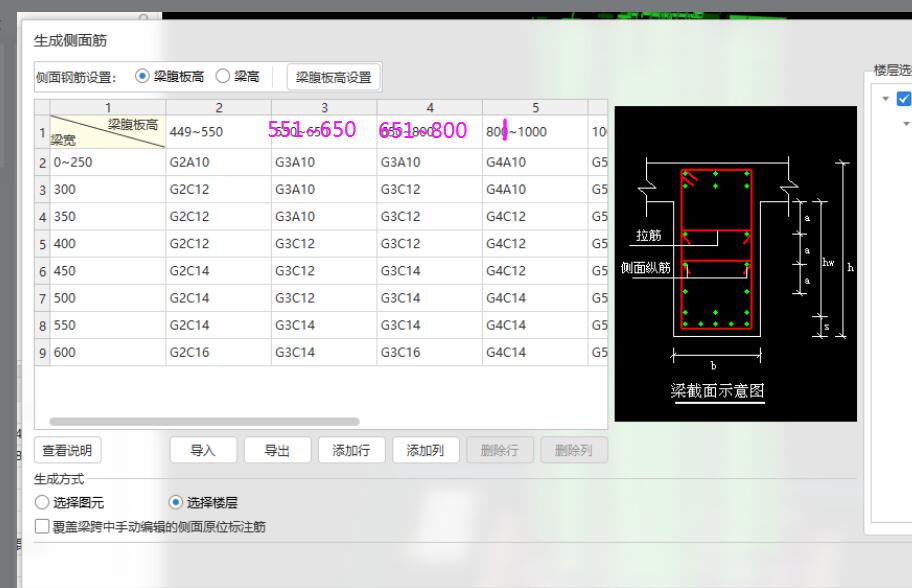Viewport: 912px width, 588px height.
Task: Click cell G3C16 in row 600
Action: [x=430, y=352]
